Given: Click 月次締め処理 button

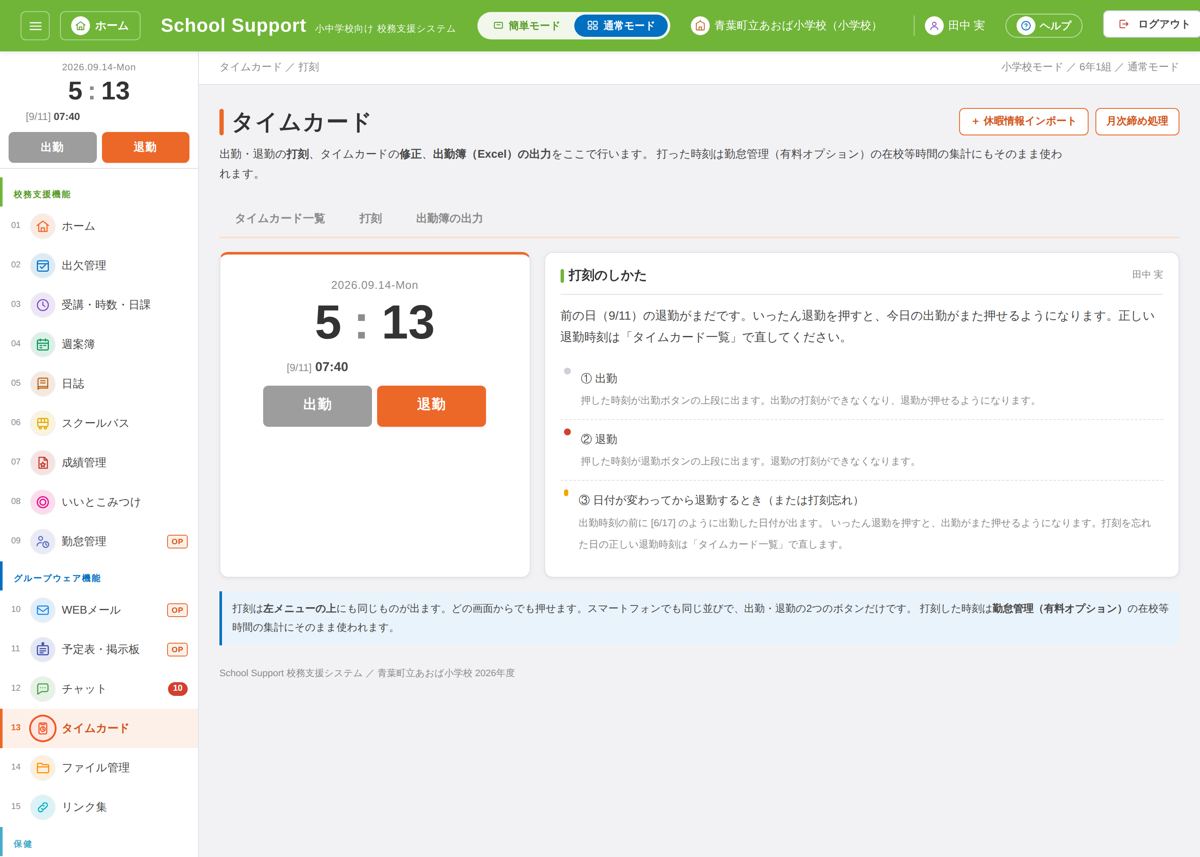Looking at the screenshot, I should (1137, 121).
